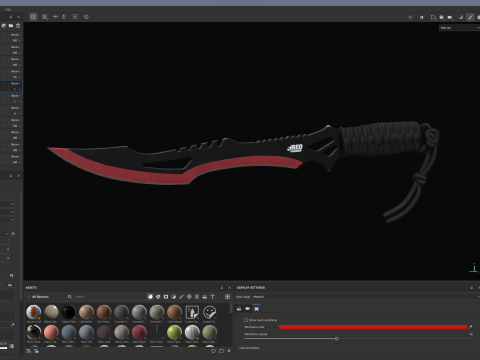Filter assets by smart masks icon
This screenshot has width=480, height=360.
pos(166,297)
